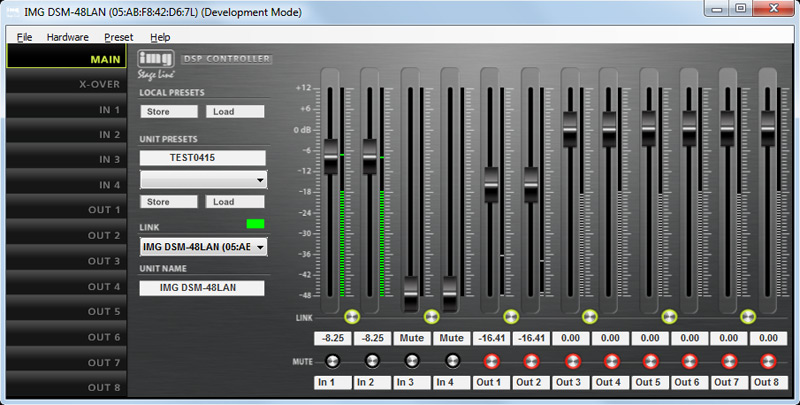Open the Hardware menu

(x=68, y=37)
